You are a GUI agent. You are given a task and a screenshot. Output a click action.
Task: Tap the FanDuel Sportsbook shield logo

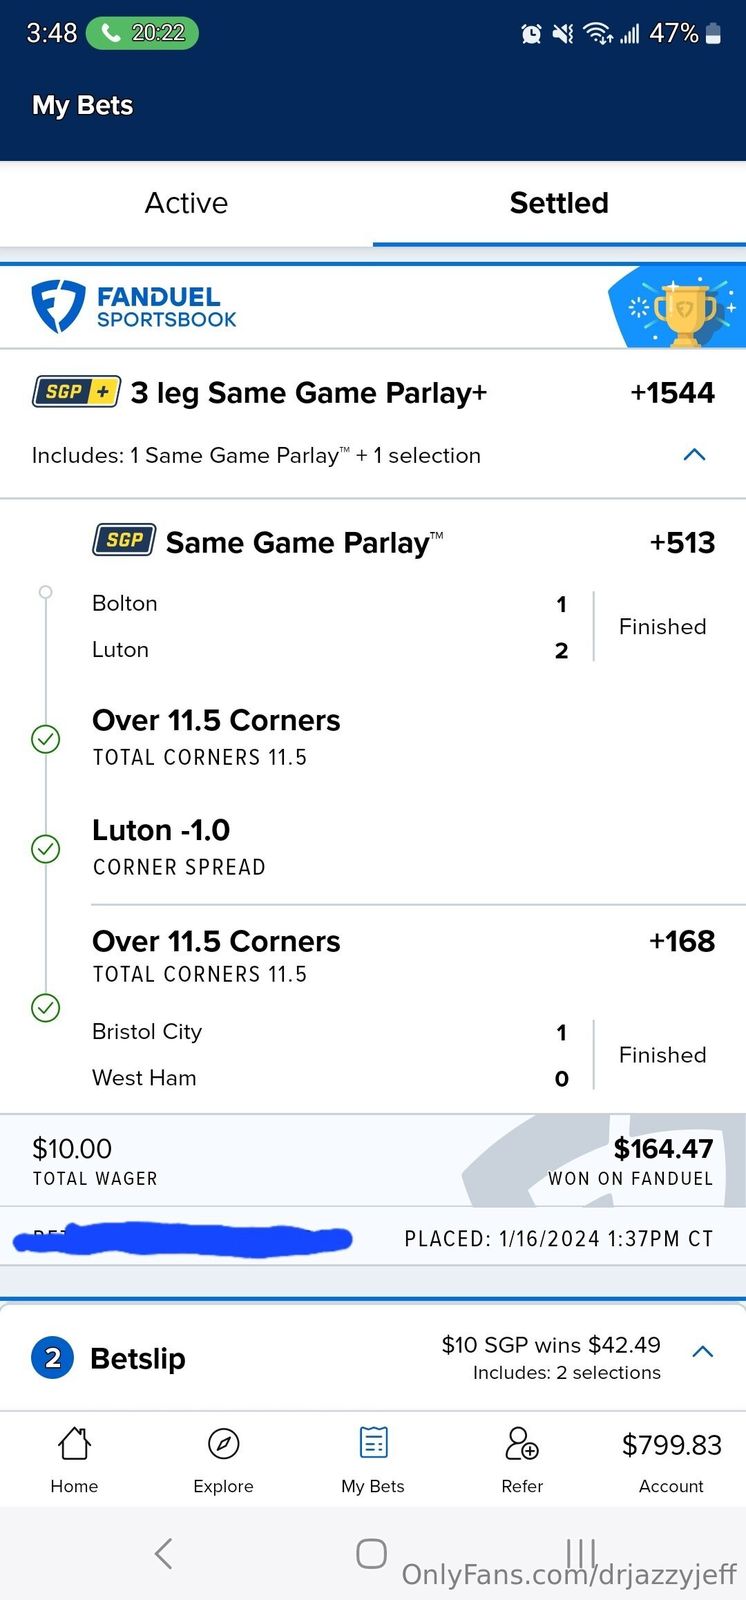[58, 306]
